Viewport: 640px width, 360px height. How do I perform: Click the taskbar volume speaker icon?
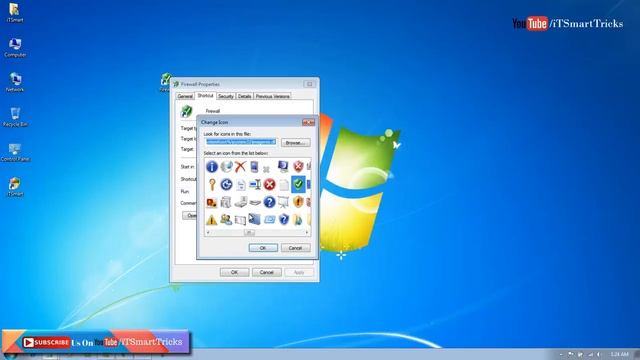(599, 354)
